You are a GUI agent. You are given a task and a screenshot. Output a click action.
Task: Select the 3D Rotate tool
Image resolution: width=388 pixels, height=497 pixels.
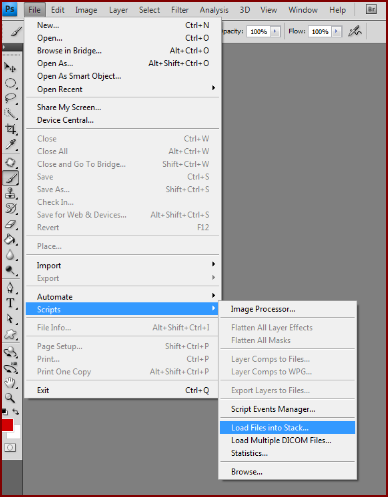coord(10,352)
